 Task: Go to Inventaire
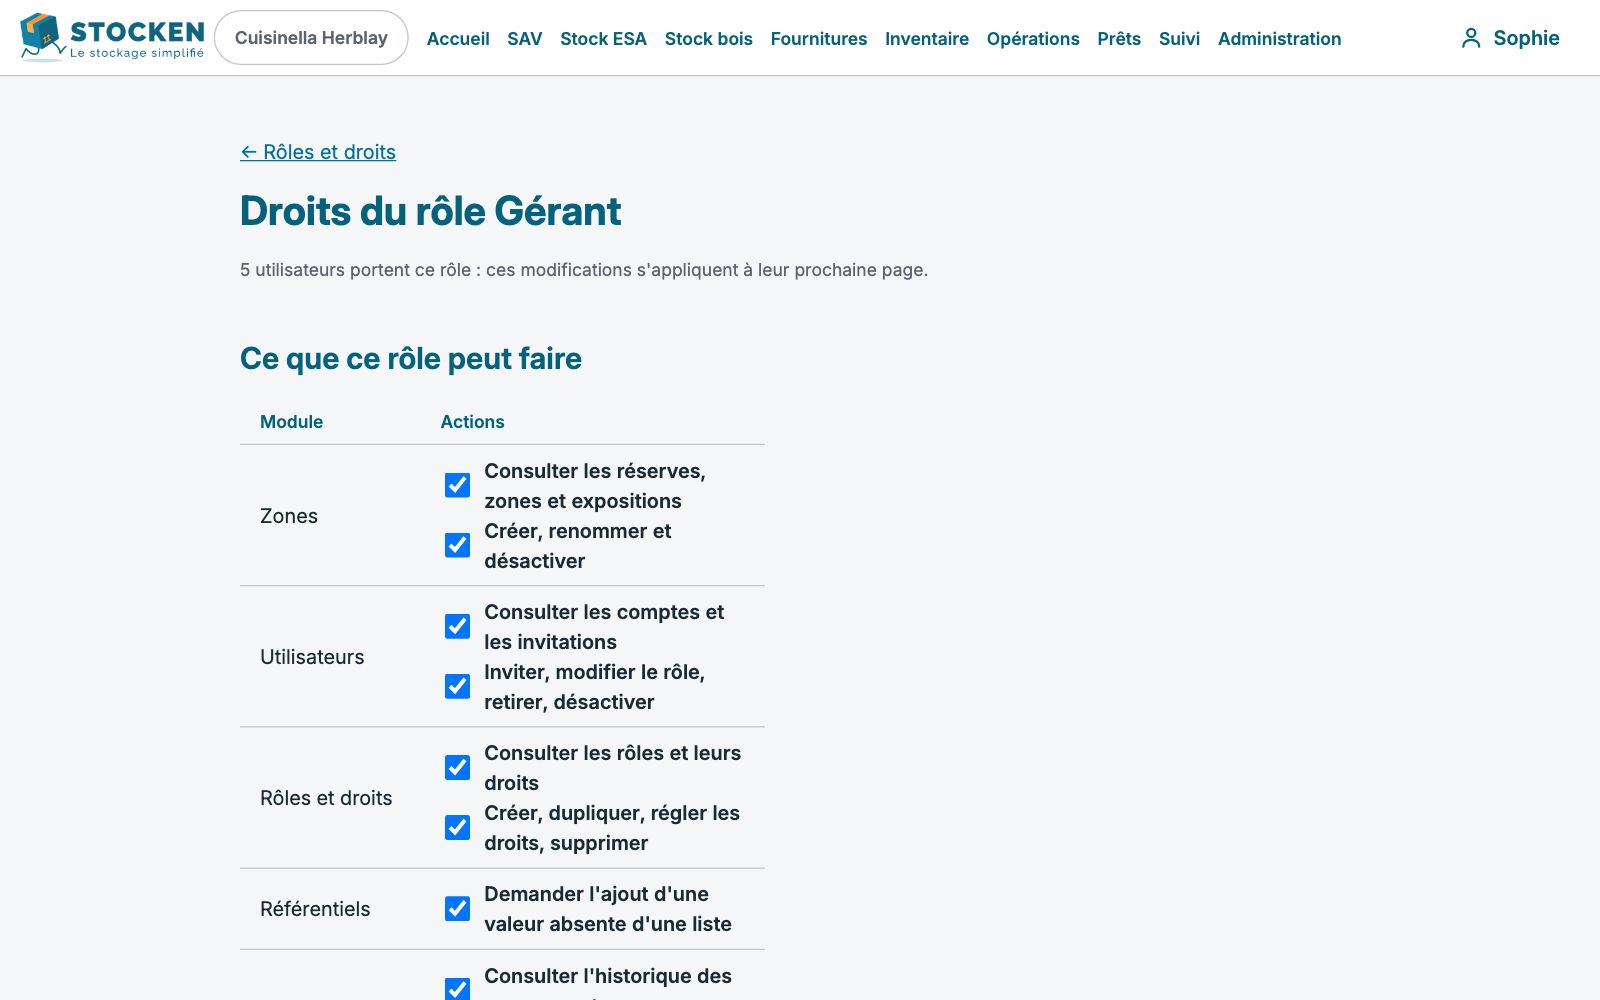[x=927, y=39]
